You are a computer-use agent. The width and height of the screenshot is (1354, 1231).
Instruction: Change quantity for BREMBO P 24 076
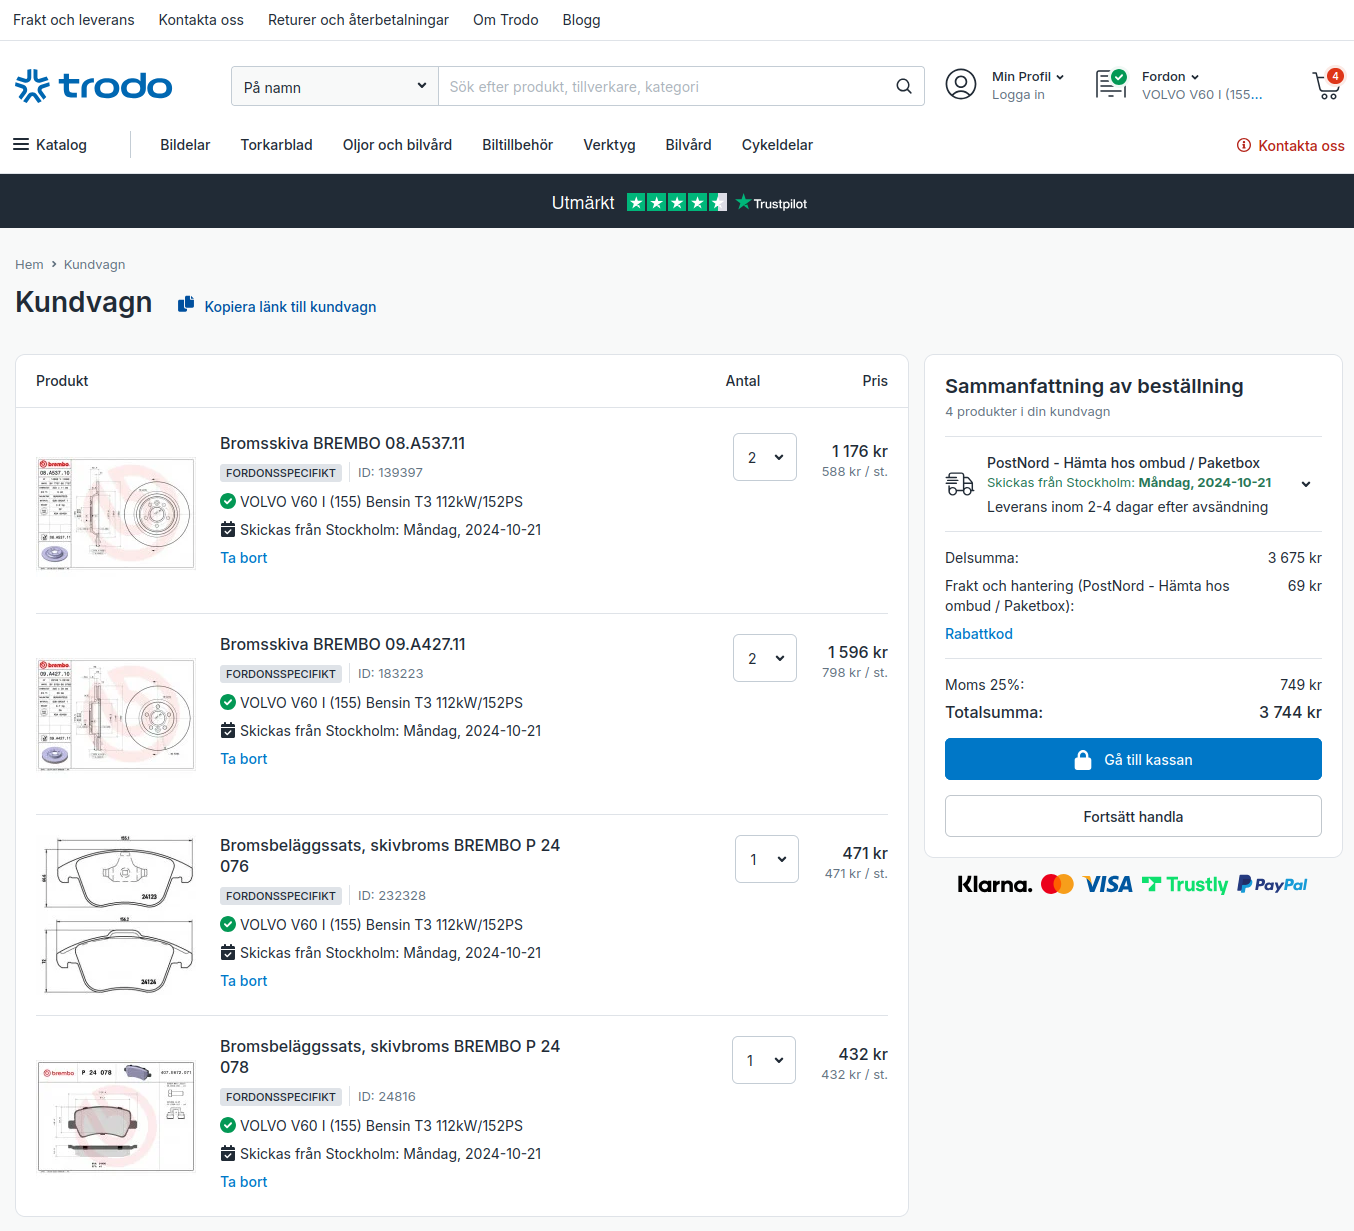click(767, 859)
